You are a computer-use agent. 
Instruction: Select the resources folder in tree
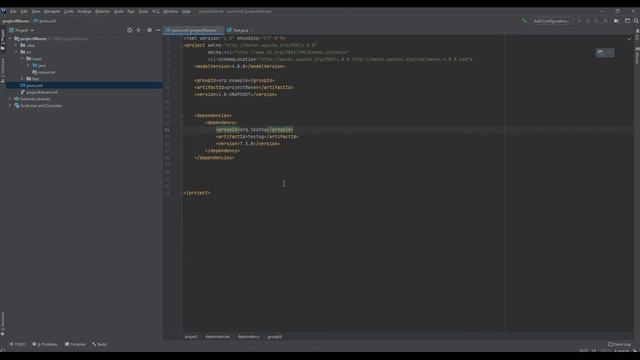(44, 72)
